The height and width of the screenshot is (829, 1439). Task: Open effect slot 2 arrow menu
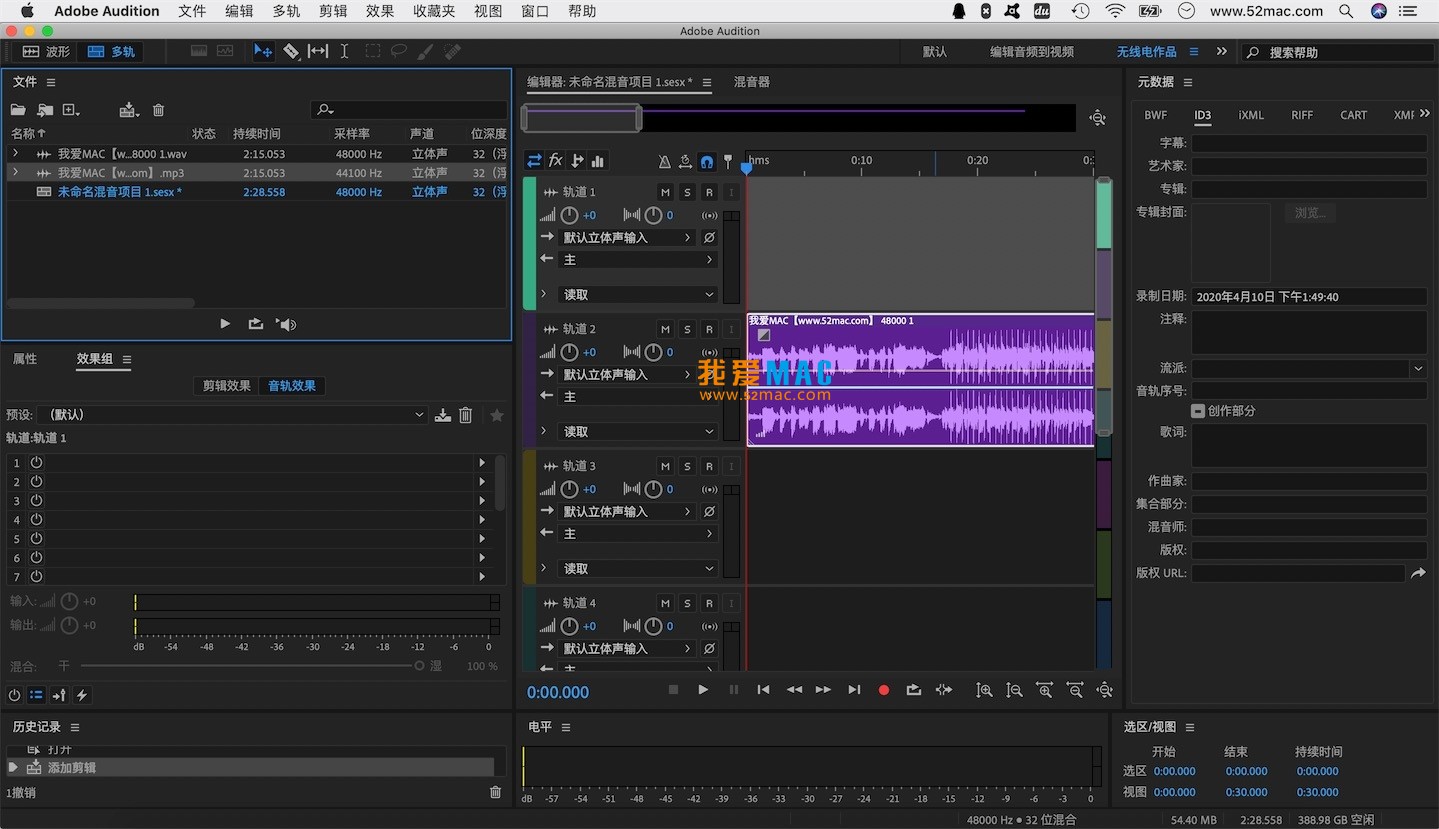pos(482,482)
